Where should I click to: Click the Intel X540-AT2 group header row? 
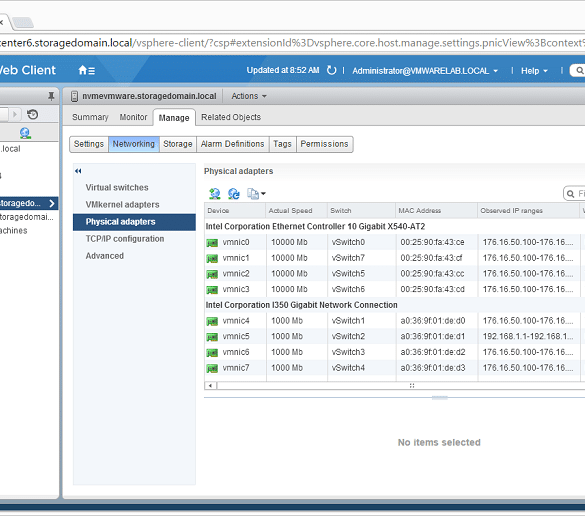click(x=395, y=226)
